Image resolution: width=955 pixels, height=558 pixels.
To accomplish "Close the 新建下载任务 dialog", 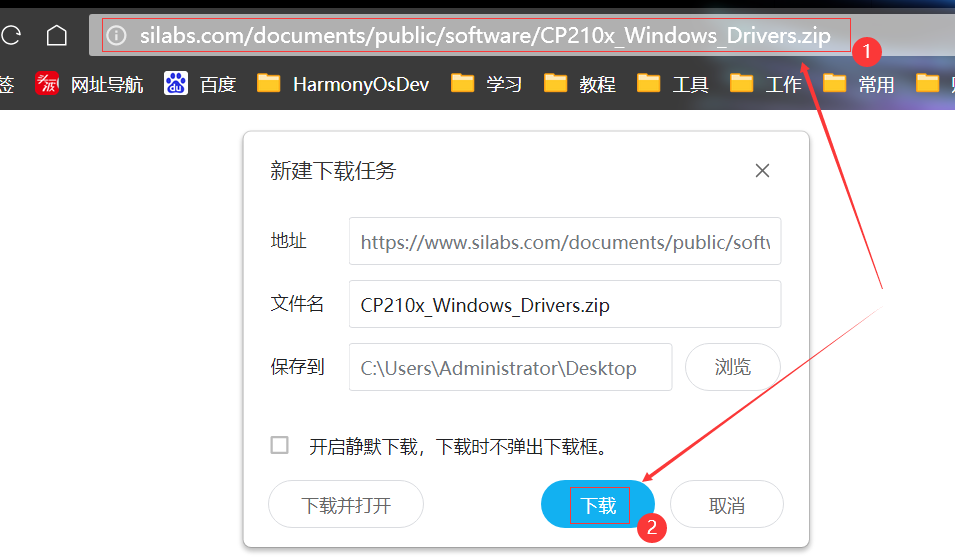I will click(x=762, y=171).
